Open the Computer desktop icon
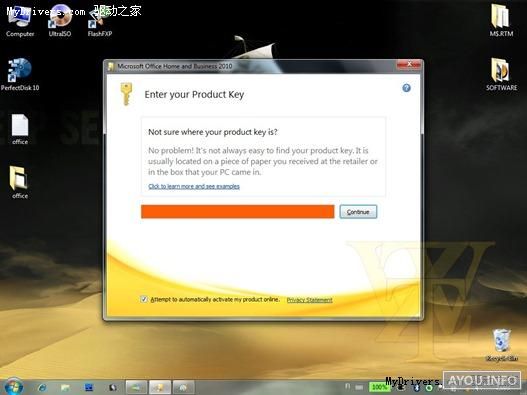Screen dimensions: 527x395 click(x=19, y=21)
